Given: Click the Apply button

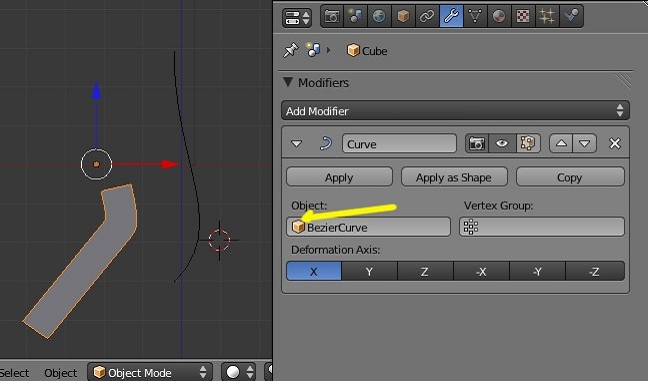Looking at the screenshot, I should coord(339,177).
